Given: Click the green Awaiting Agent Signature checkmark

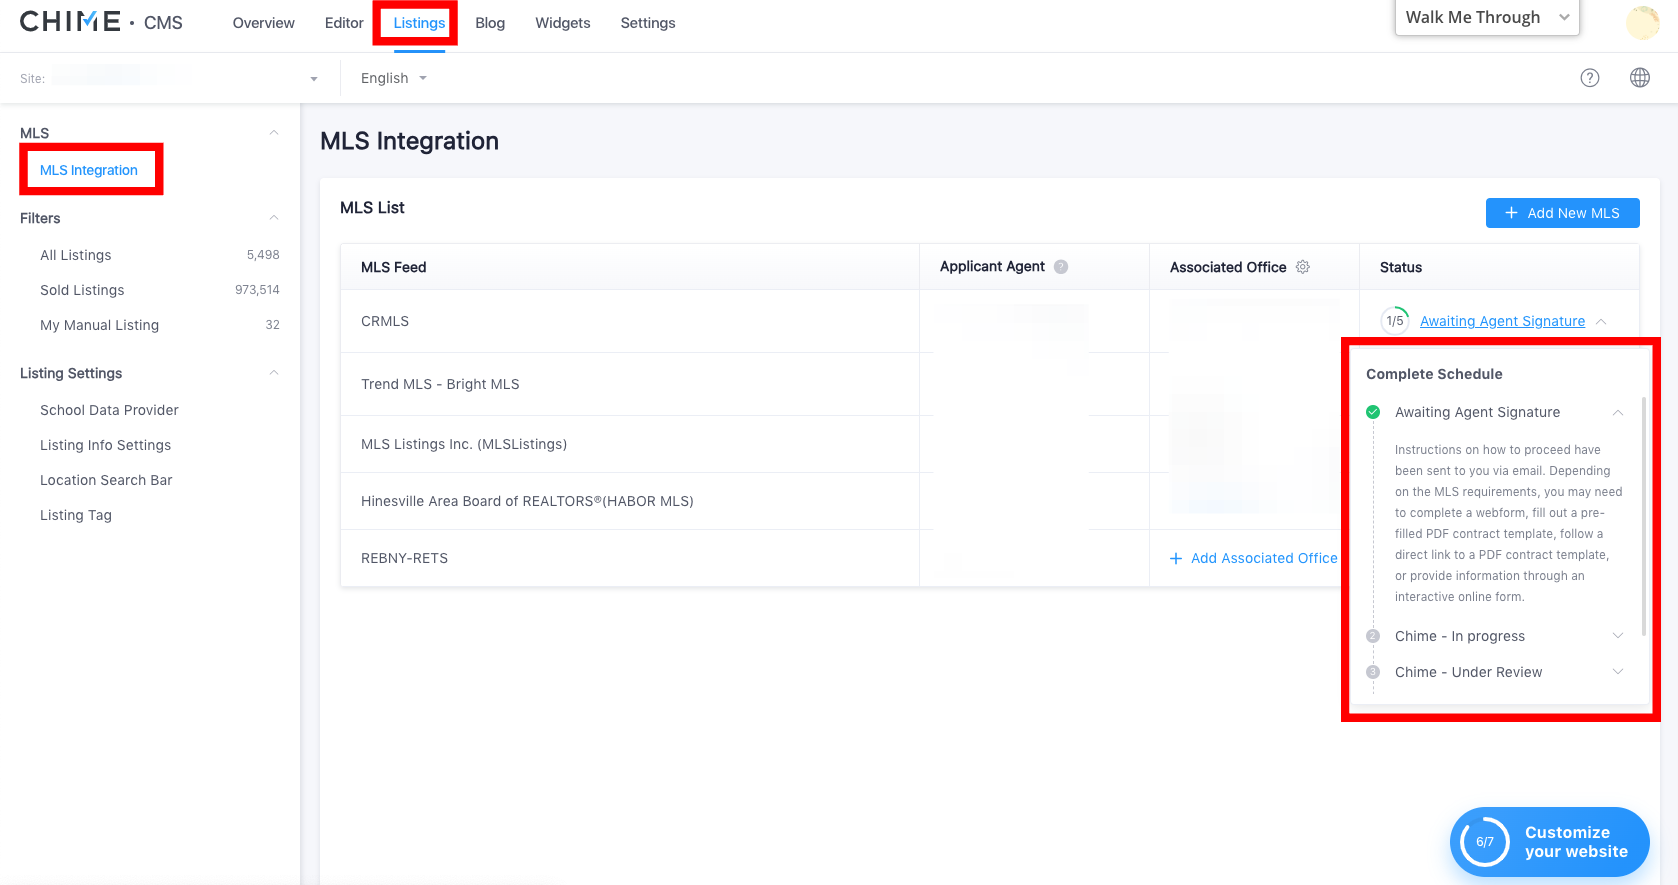Looking at the screenshot, I should coord(1373,412).
